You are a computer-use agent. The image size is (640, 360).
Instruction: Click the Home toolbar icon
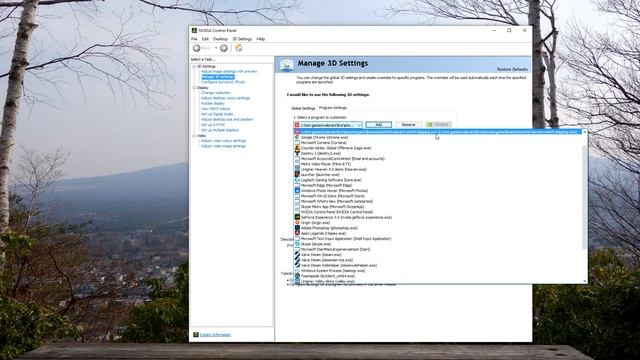239,48
